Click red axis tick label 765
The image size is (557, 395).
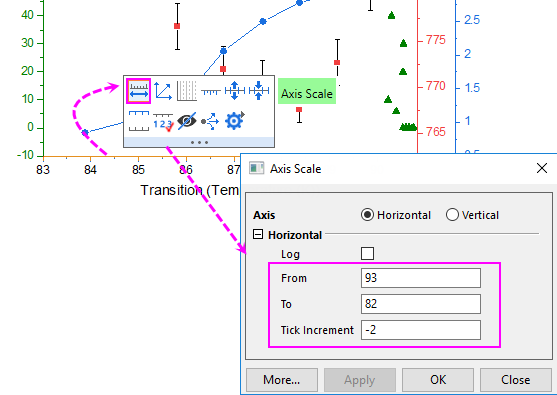tap(436, 132)
